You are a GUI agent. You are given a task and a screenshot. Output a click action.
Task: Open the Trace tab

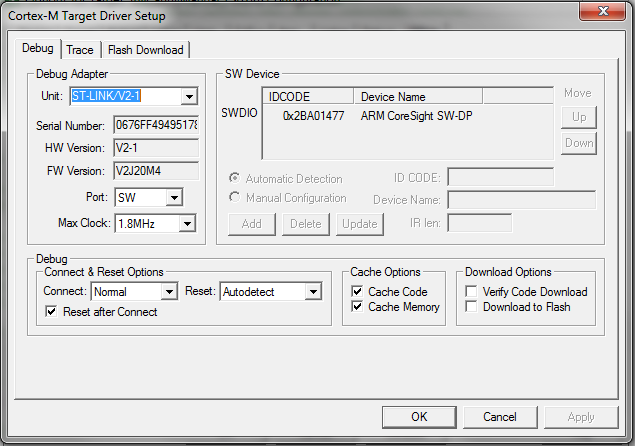80,50
